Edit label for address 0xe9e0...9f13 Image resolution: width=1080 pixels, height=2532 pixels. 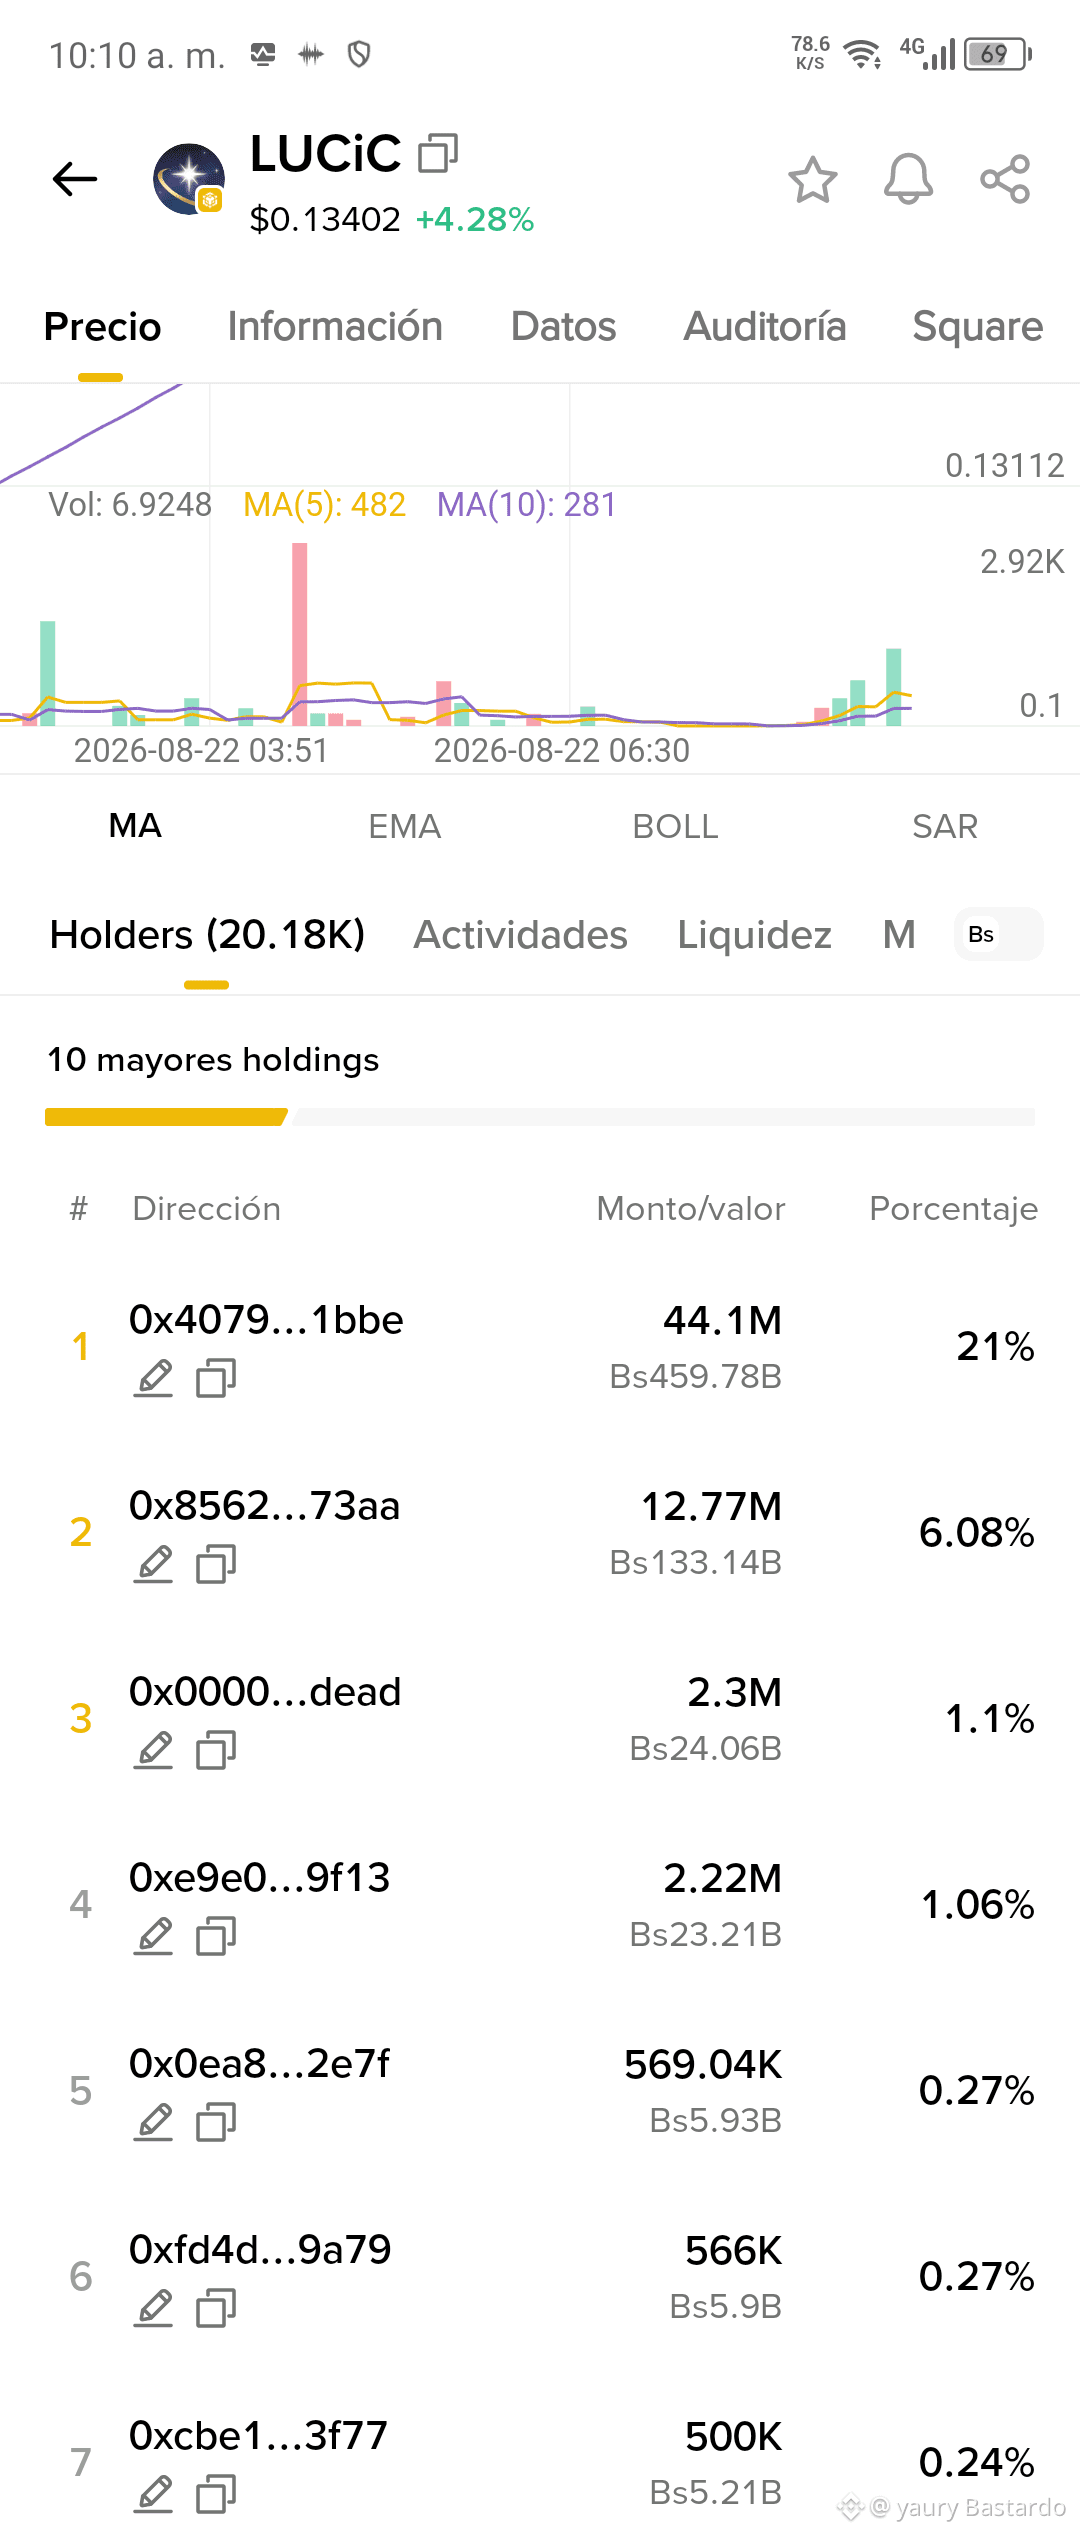pos(154,1936)
